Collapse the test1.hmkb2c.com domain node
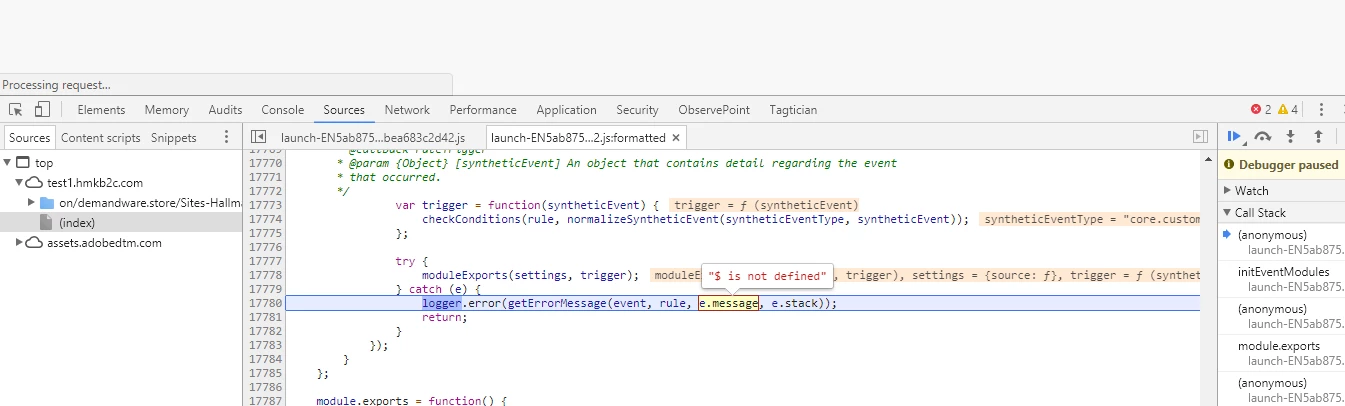The height and width of the screenshot is (406, 1345). 20,183
